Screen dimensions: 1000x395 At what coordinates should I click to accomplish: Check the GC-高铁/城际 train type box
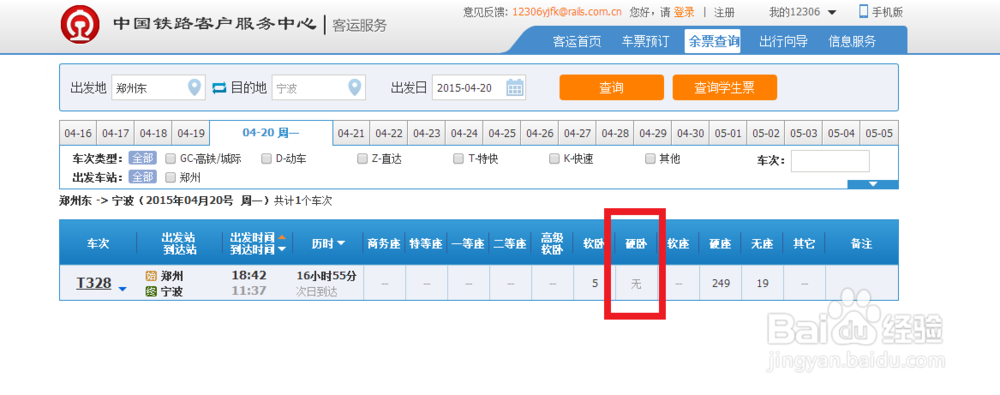click(x=170, y=158)
